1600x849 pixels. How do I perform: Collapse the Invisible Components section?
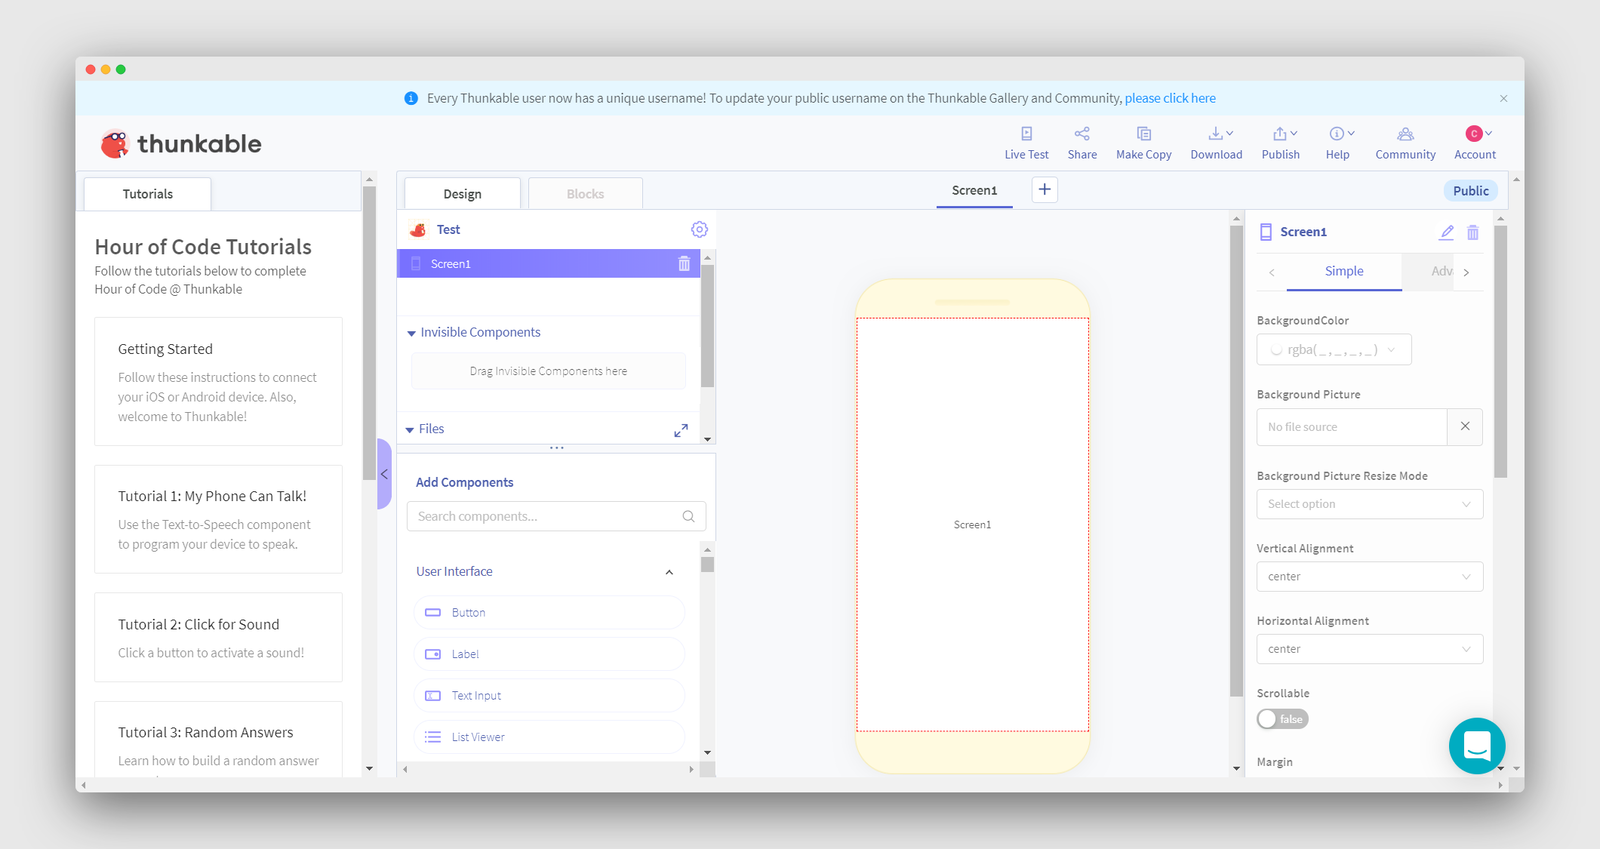point(411,333)
